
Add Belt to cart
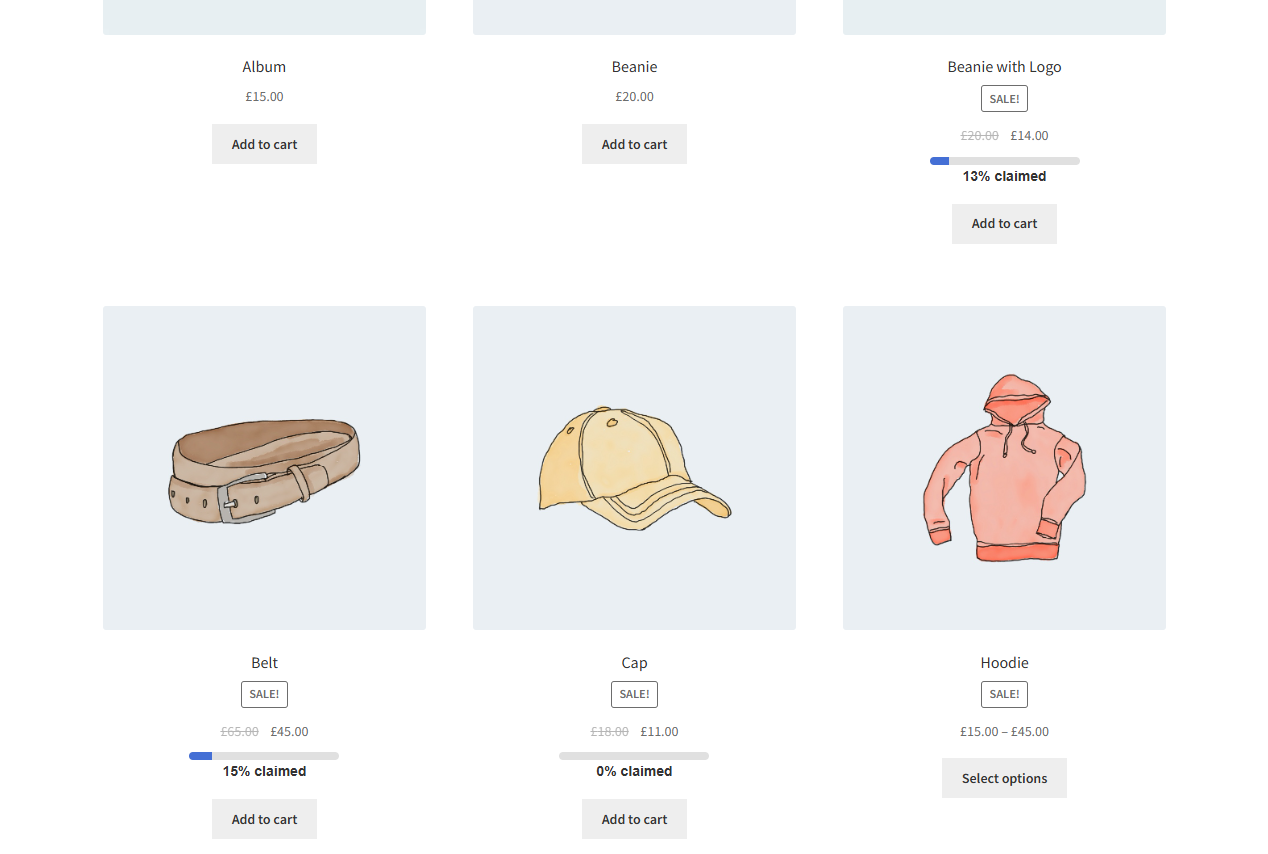pyautogui.click(x=264, y=819)
